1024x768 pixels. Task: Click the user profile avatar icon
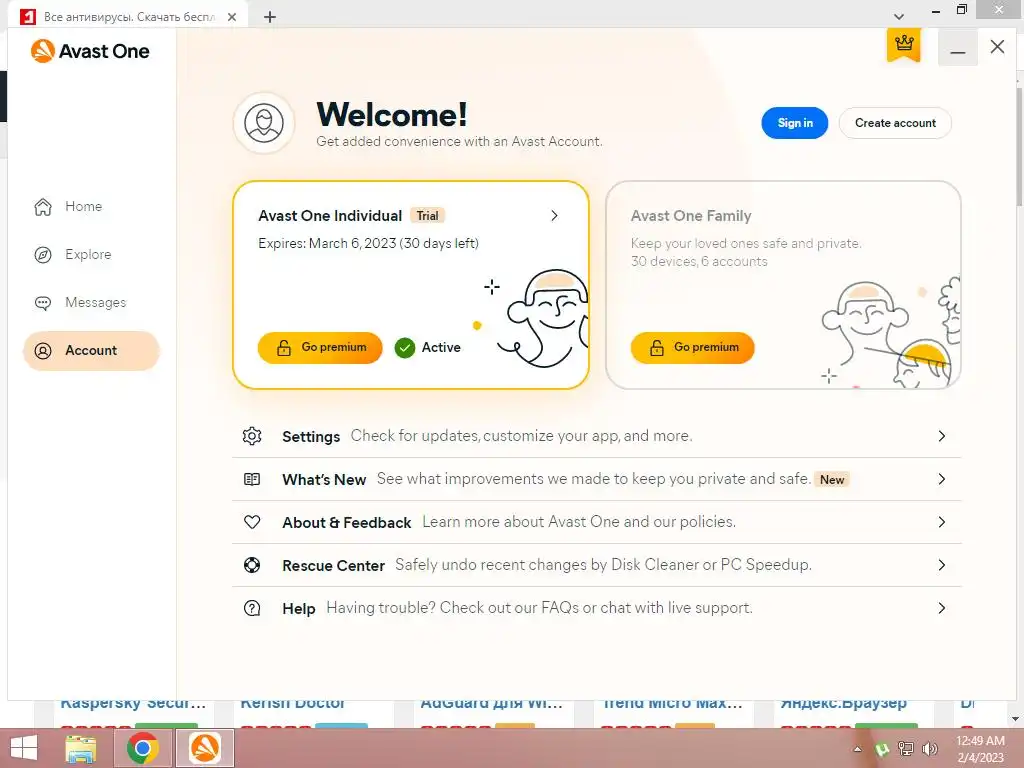tap(264, 123)
